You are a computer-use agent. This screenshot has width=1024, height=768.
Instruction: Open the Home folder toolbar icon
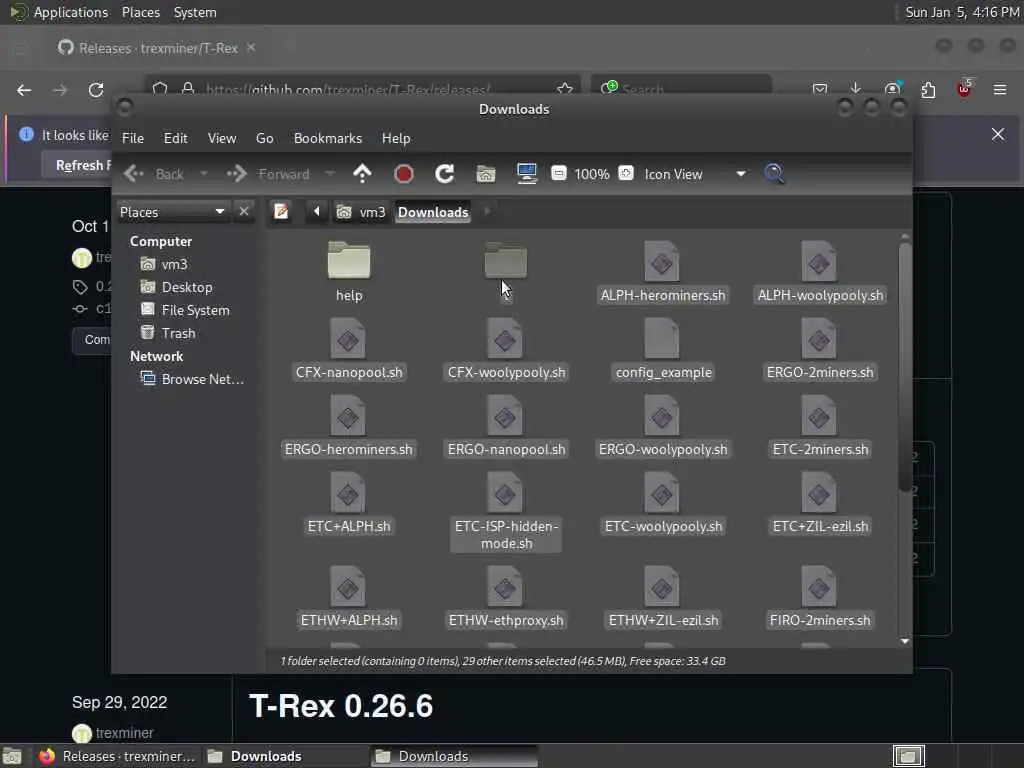(x=486, y=174)
